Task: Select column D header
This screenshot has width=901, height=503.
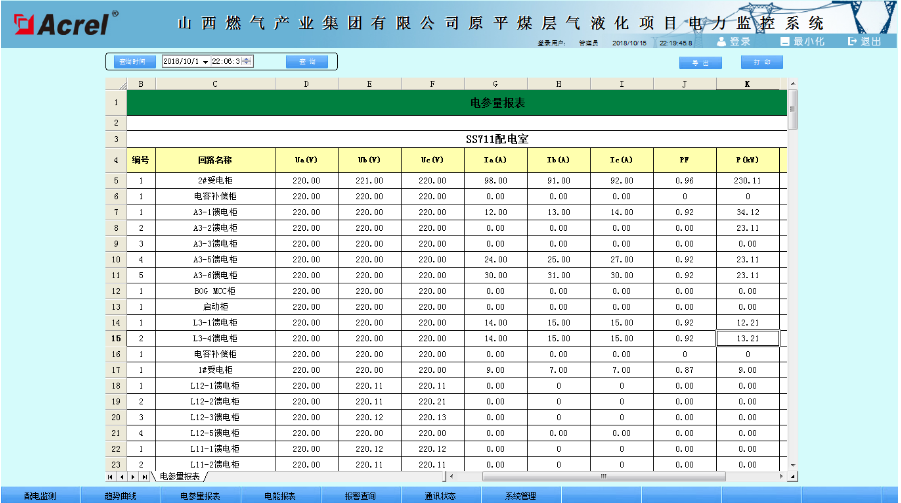Action: pos(306,85)
